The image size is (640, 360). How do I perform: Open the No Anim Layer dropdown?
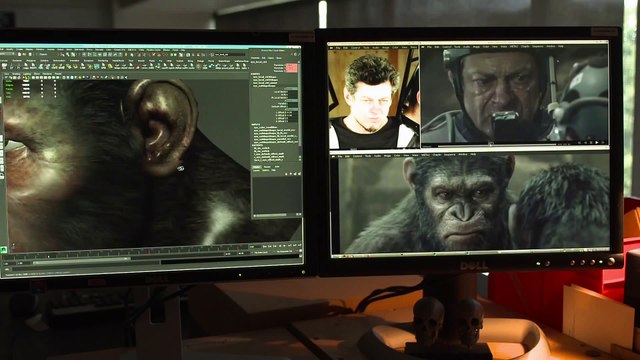(261, 252)
